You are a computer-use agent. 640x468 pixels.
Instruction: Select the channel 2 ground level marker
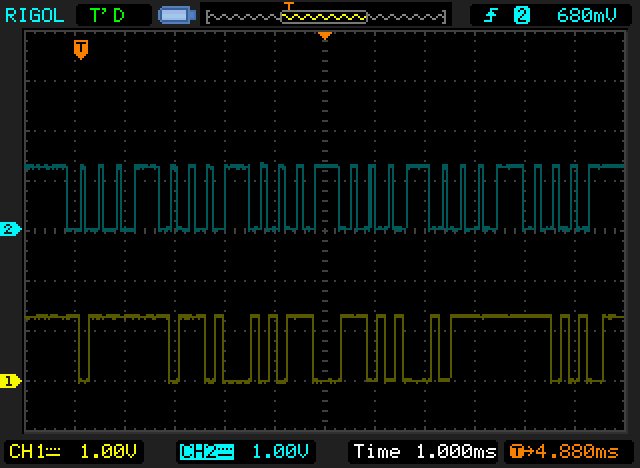pyautogui.click(x=10, y=229)
